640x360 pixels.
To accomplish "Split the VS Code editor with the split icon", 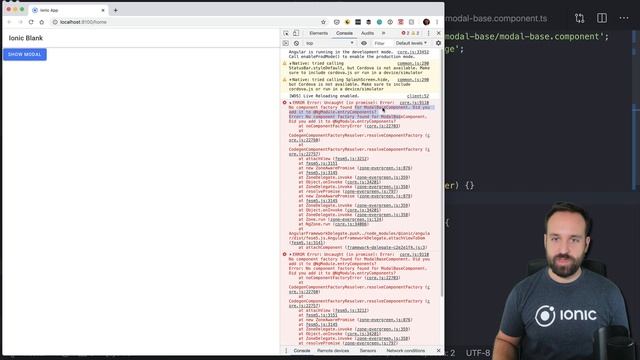I will (x=602, y=18).
